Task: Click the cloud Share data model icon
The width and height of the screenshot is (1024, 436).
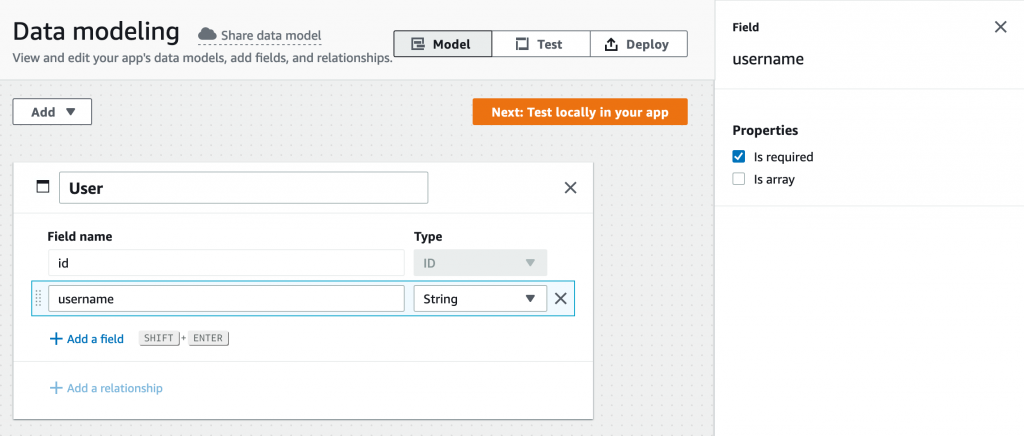Action: pyautogui.click(x=208, y=34)
